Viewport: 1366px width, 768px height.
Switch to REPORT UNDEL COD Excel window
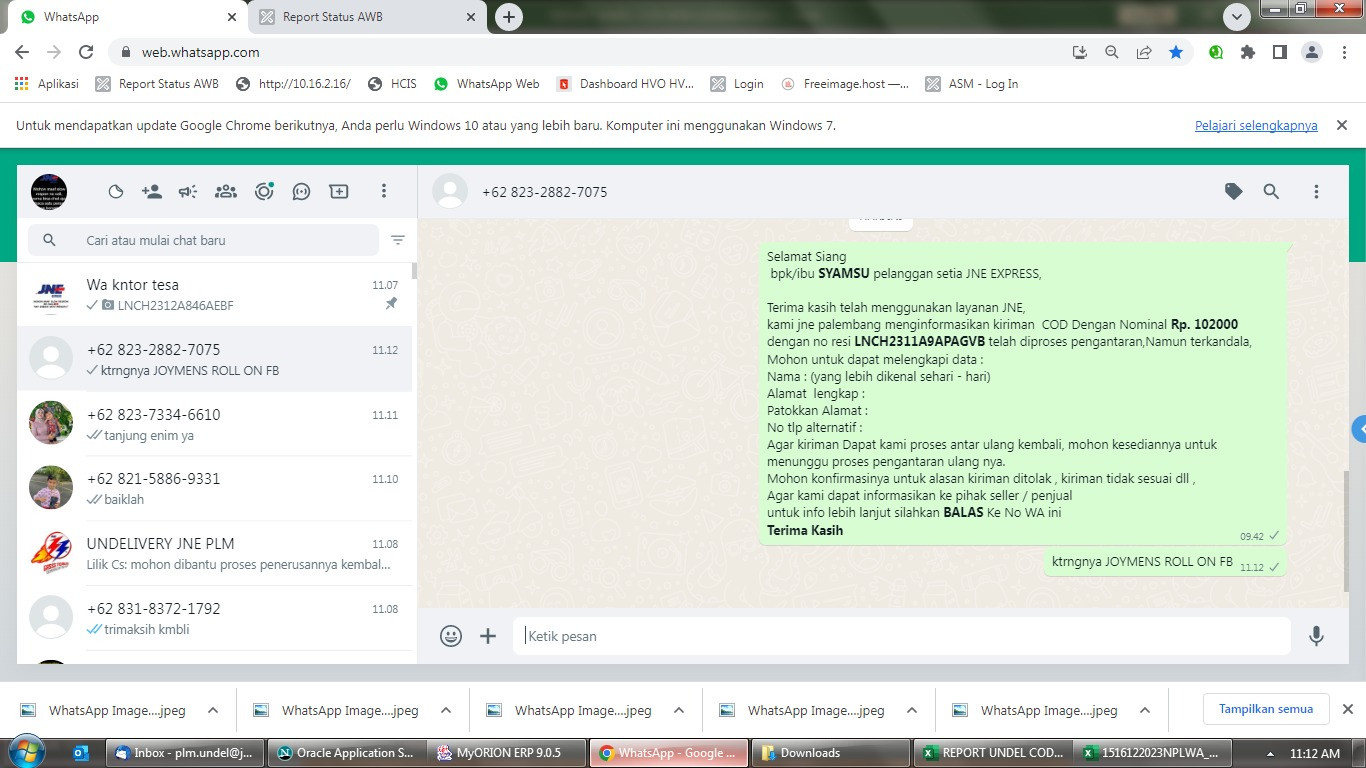coord(992,753)
